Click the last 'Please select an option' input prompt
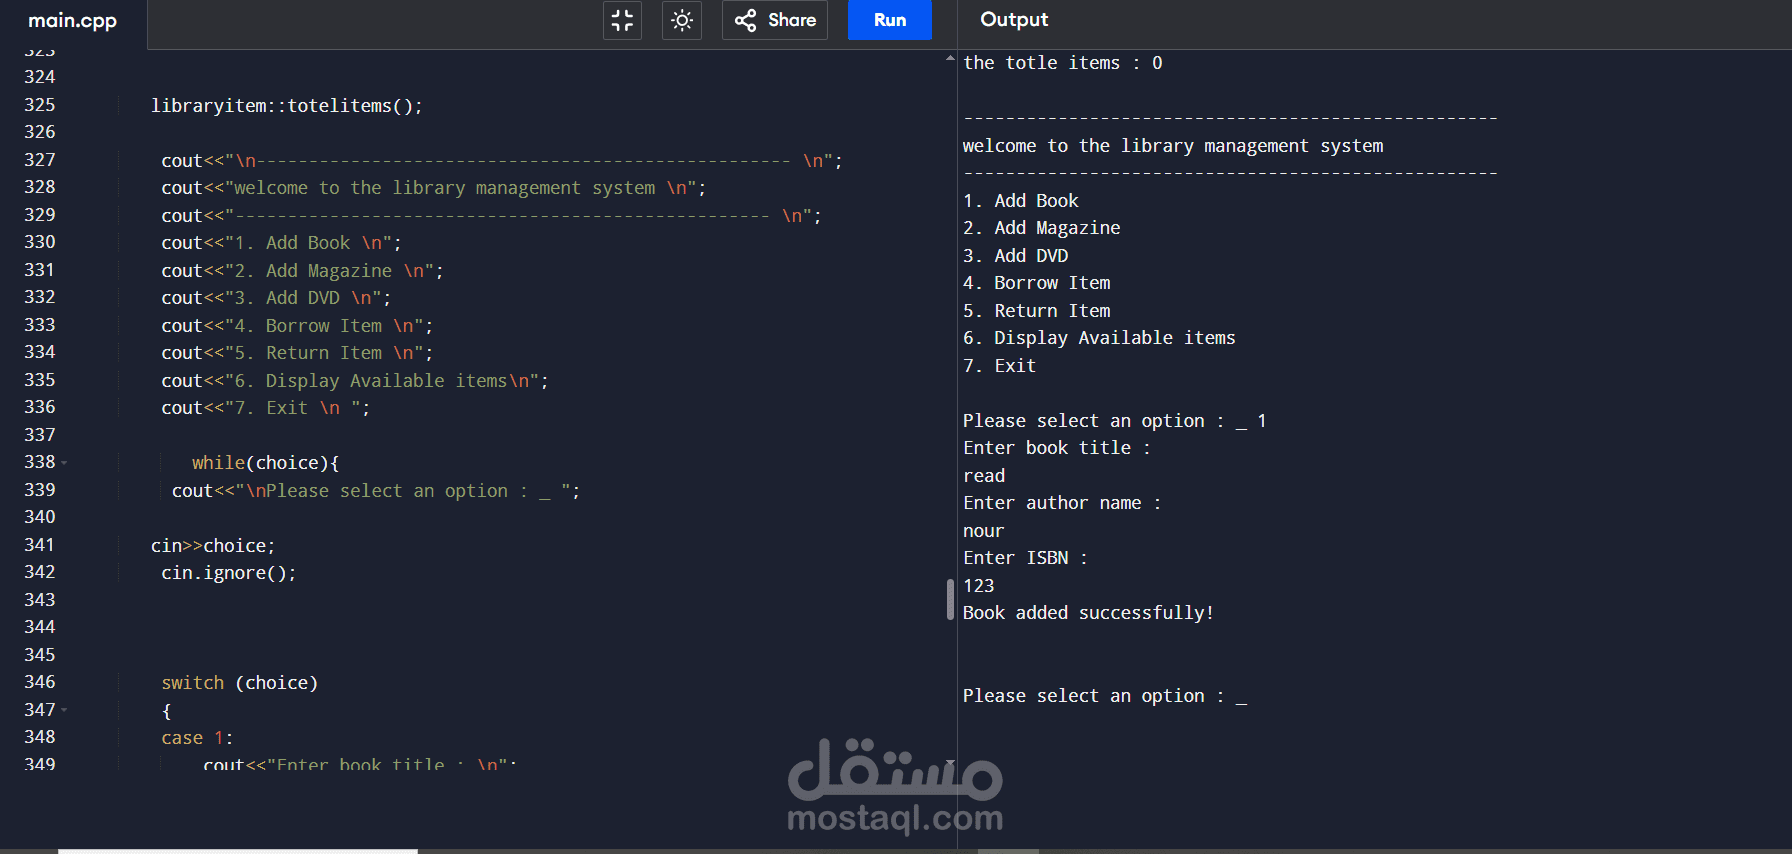This screenshot has height=854, width=1792. coord(1105,696)
